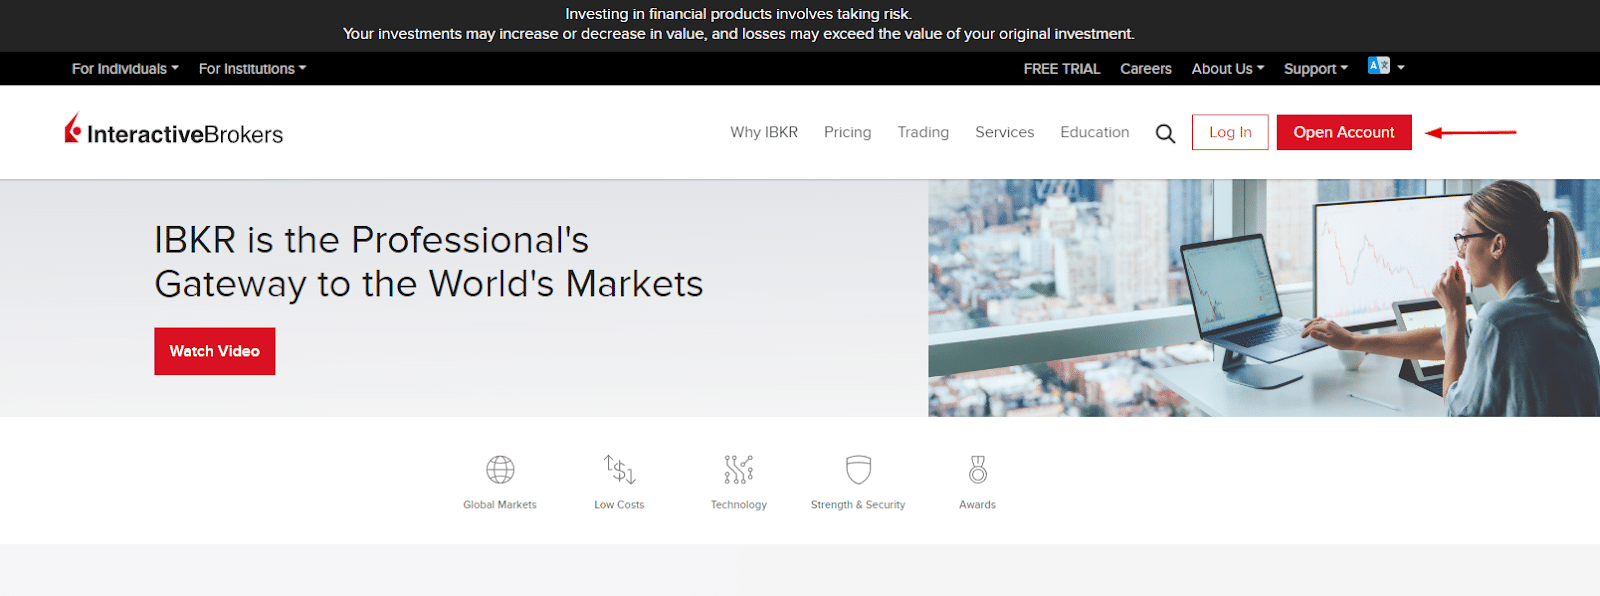The image size is (1600, 596).
Task: Open the language selector dropdown arrow
Action: pyautogui.click(x=1401, y=67)
